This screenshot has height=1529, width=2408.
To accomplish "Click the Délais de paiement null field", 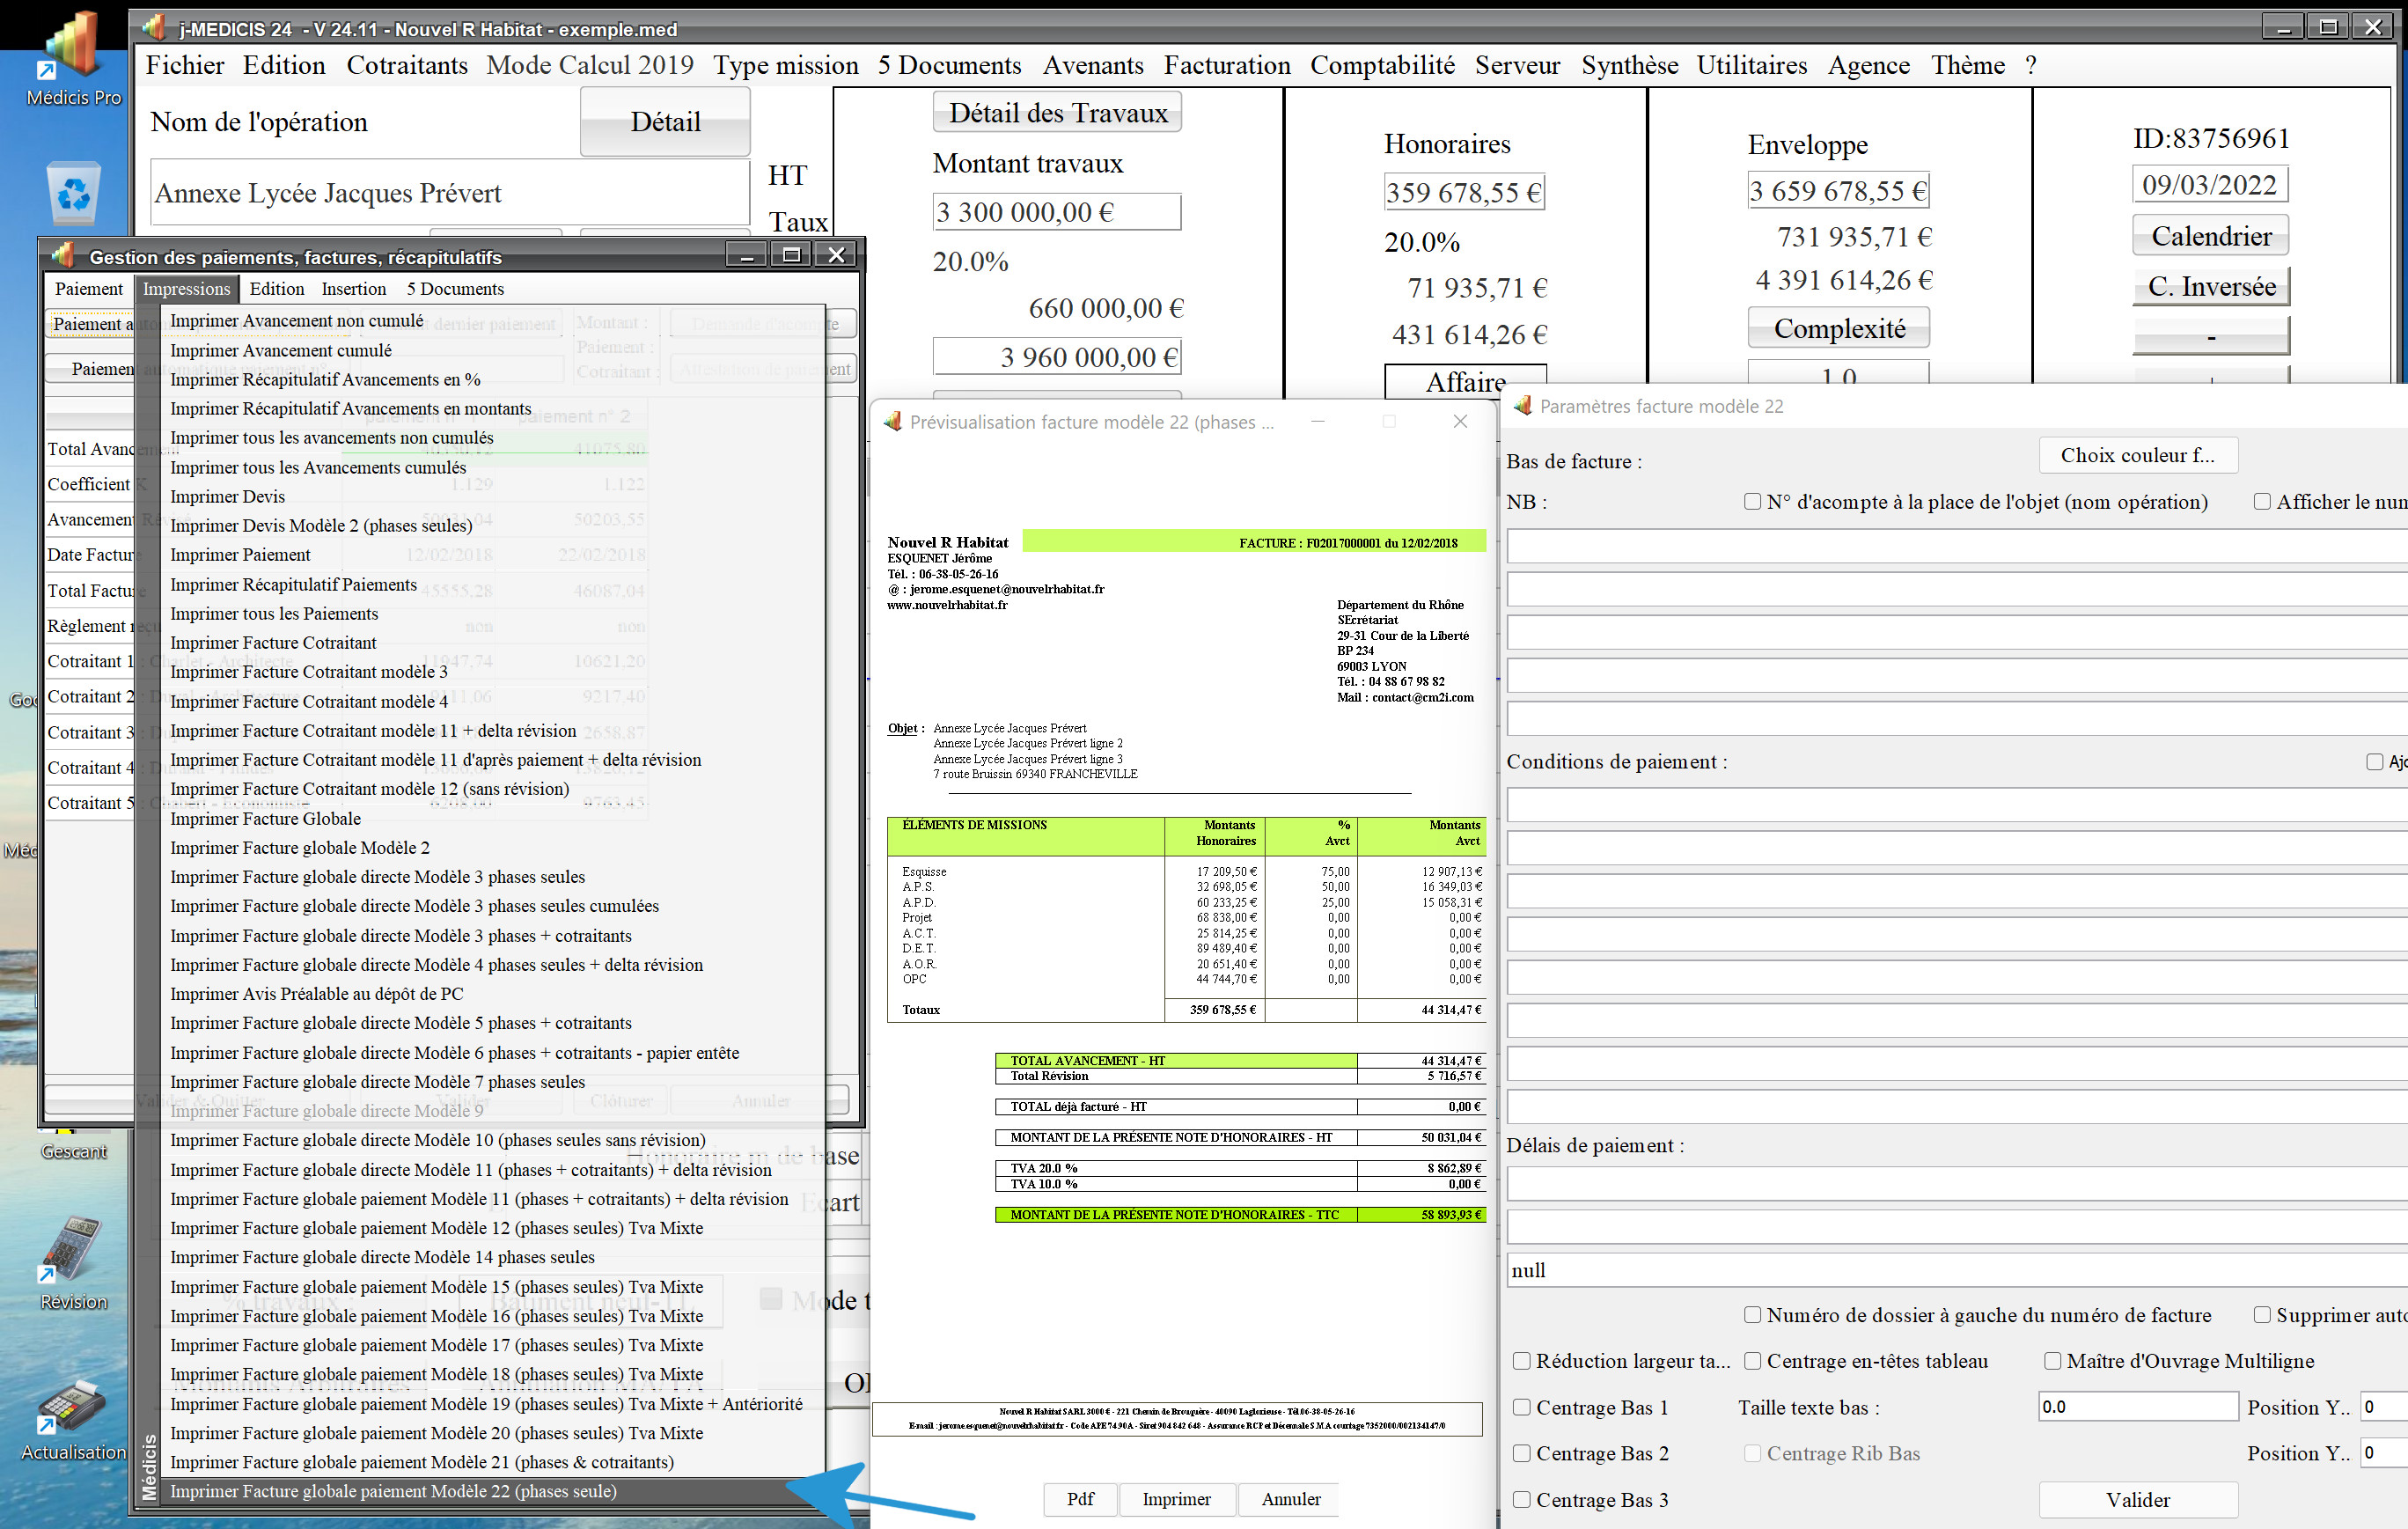I will [1956, 1270].
